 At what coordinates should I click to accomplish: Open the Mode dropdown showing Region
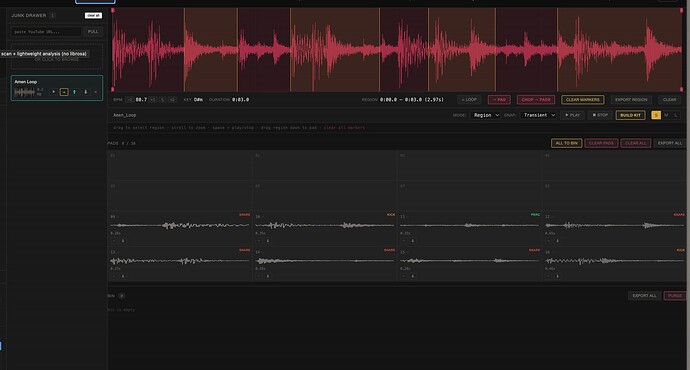click(x=485, y=115)
